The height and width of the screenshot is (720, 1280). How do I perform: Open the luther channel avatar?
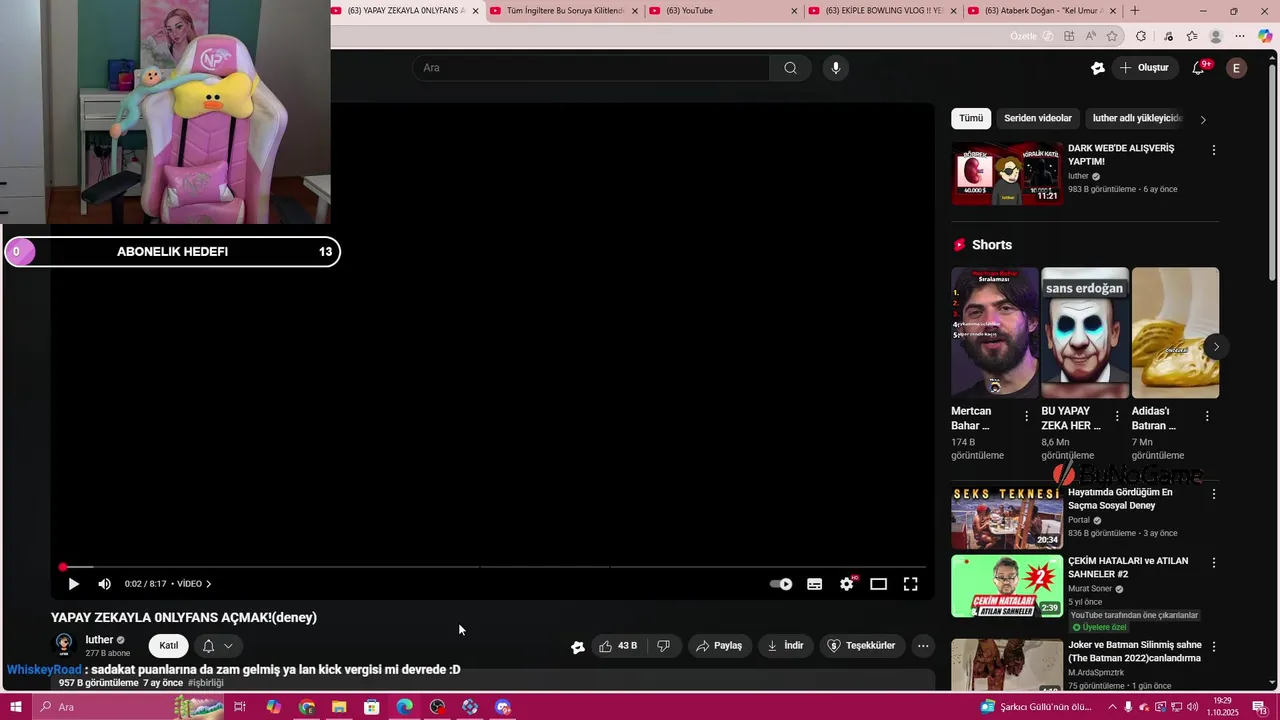click(x=64, y=645)
